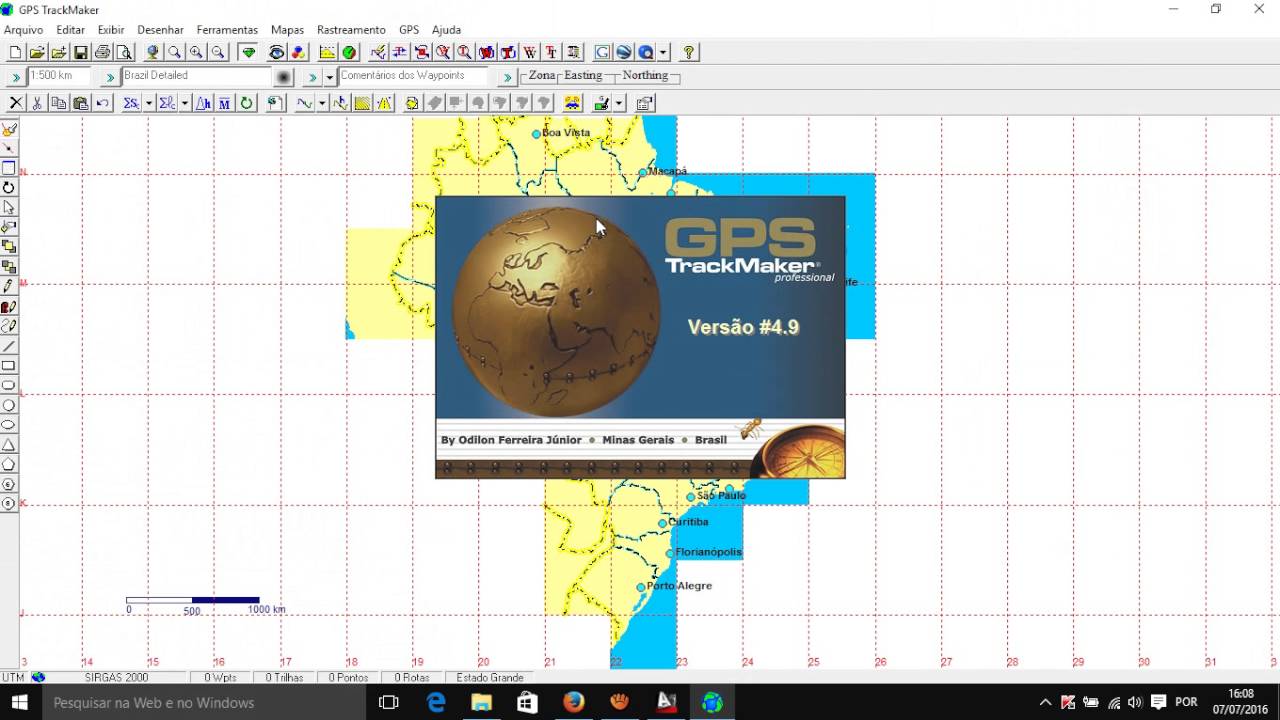This screenshot has width=1280, height=720.
Task: Open the Windows Start button
Action: tap(19, 702)
